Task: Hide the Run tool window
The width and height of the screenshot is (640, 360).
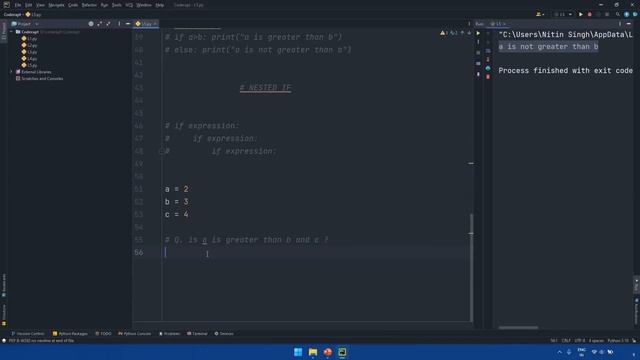Action: tap(629, 24)
